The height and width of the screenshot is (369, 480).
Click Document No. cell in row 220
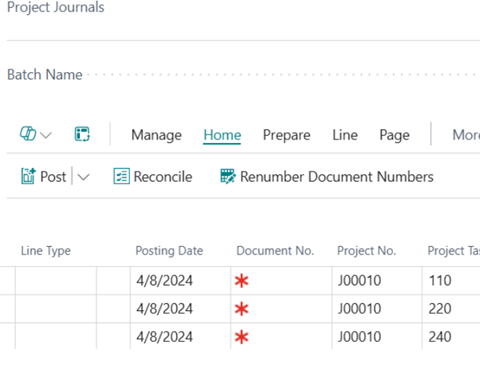click(281, 309)
